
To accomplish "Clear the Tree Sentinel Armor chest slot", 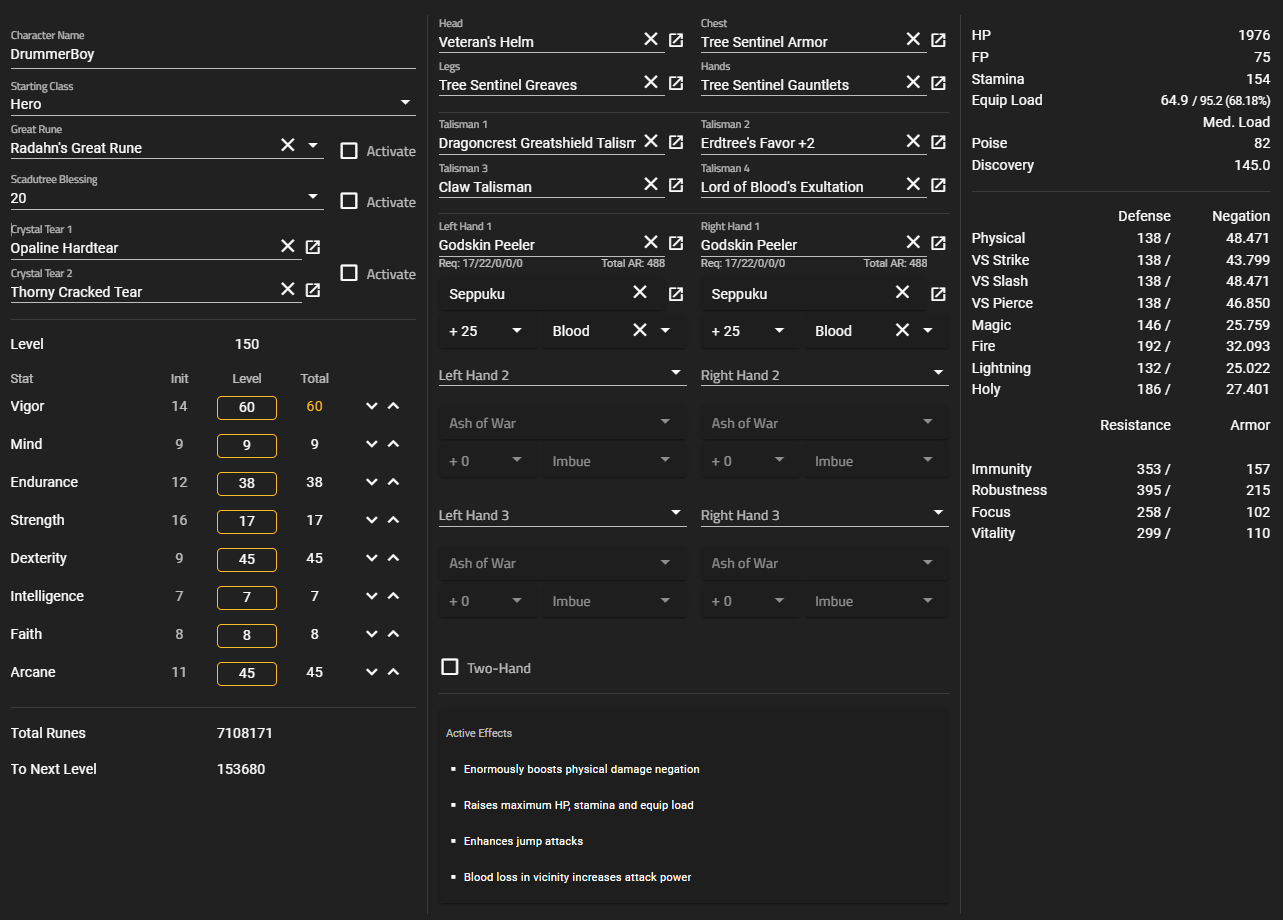I will (x=913, y=39).
